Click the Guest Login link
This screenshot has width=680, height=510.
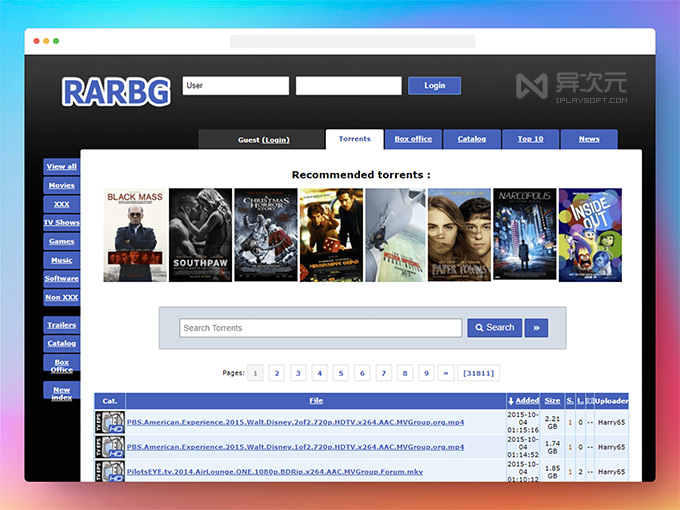pyautogui.click(x=276, y=140)
